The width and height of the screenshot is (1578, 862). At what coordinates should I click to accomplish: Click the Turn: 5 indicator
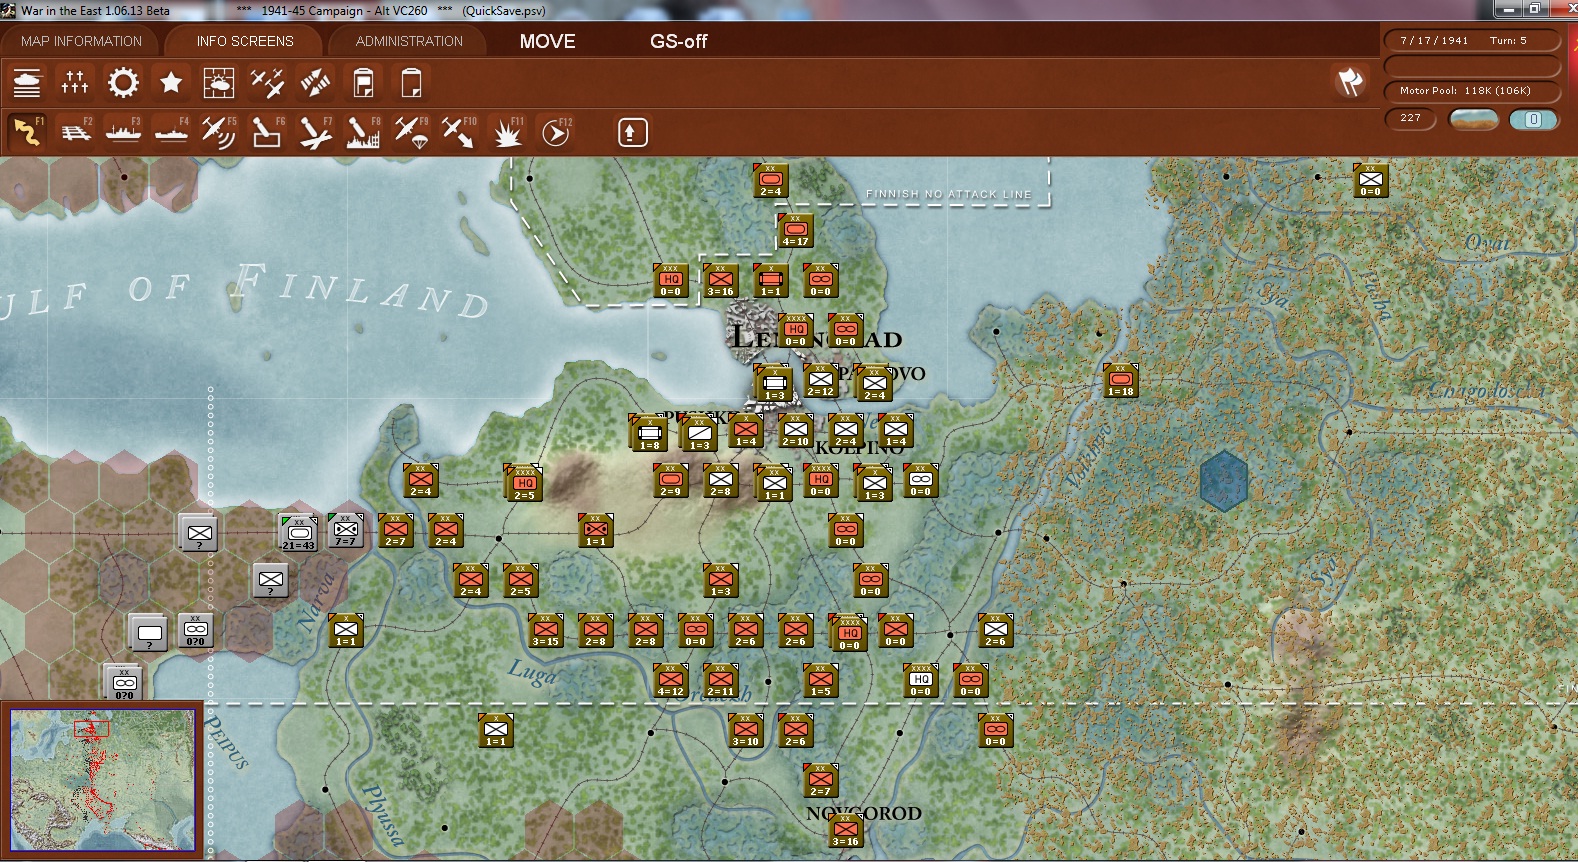pyautogui.click(x=1508, y=41)
